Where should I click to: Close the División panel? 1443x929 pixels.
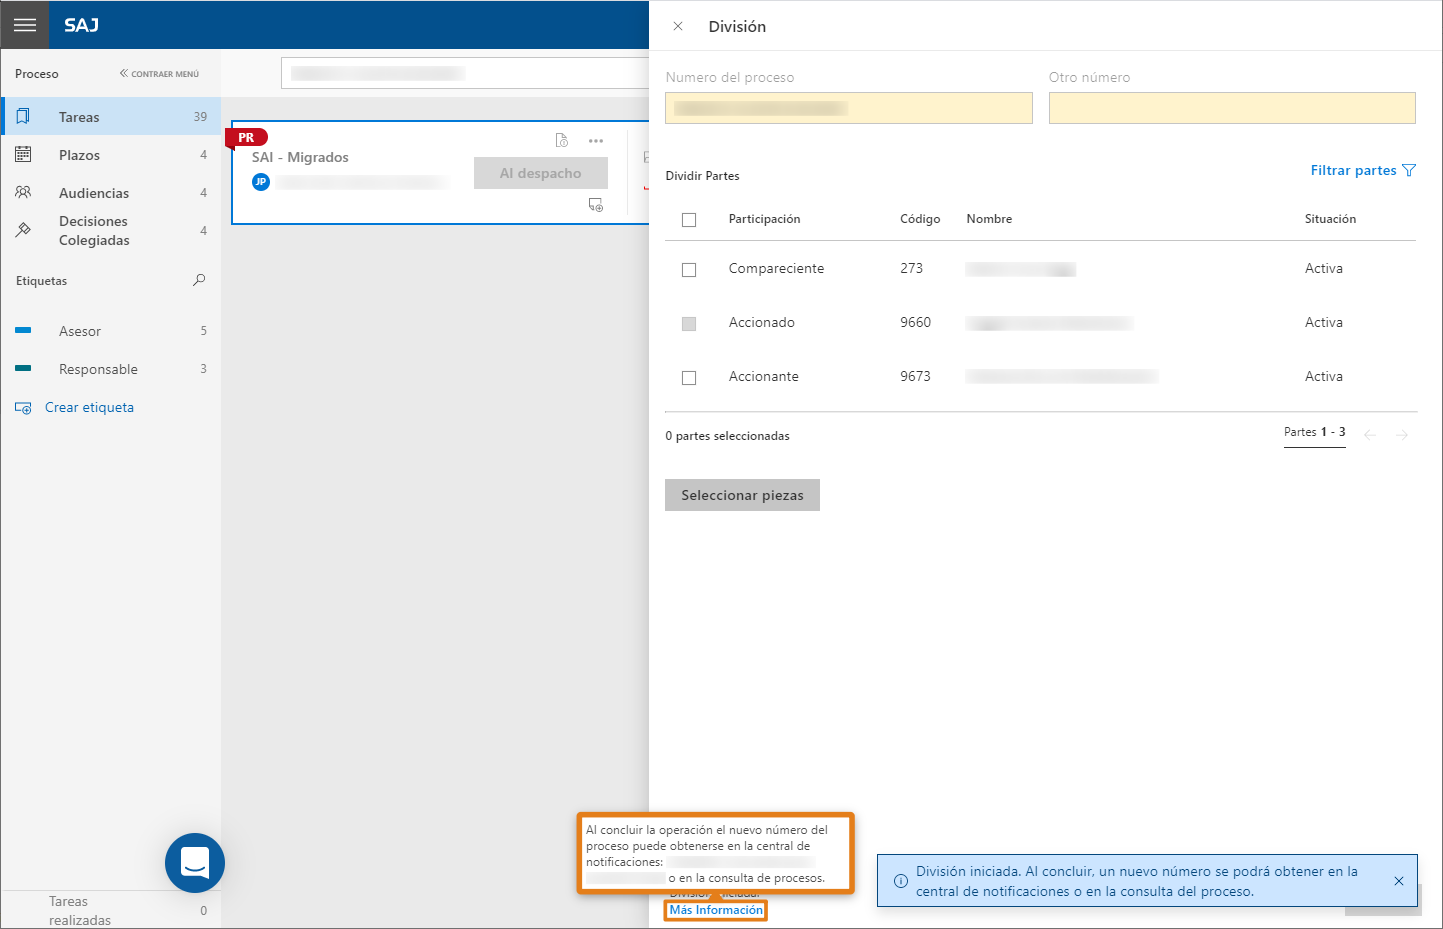[678, 26]
